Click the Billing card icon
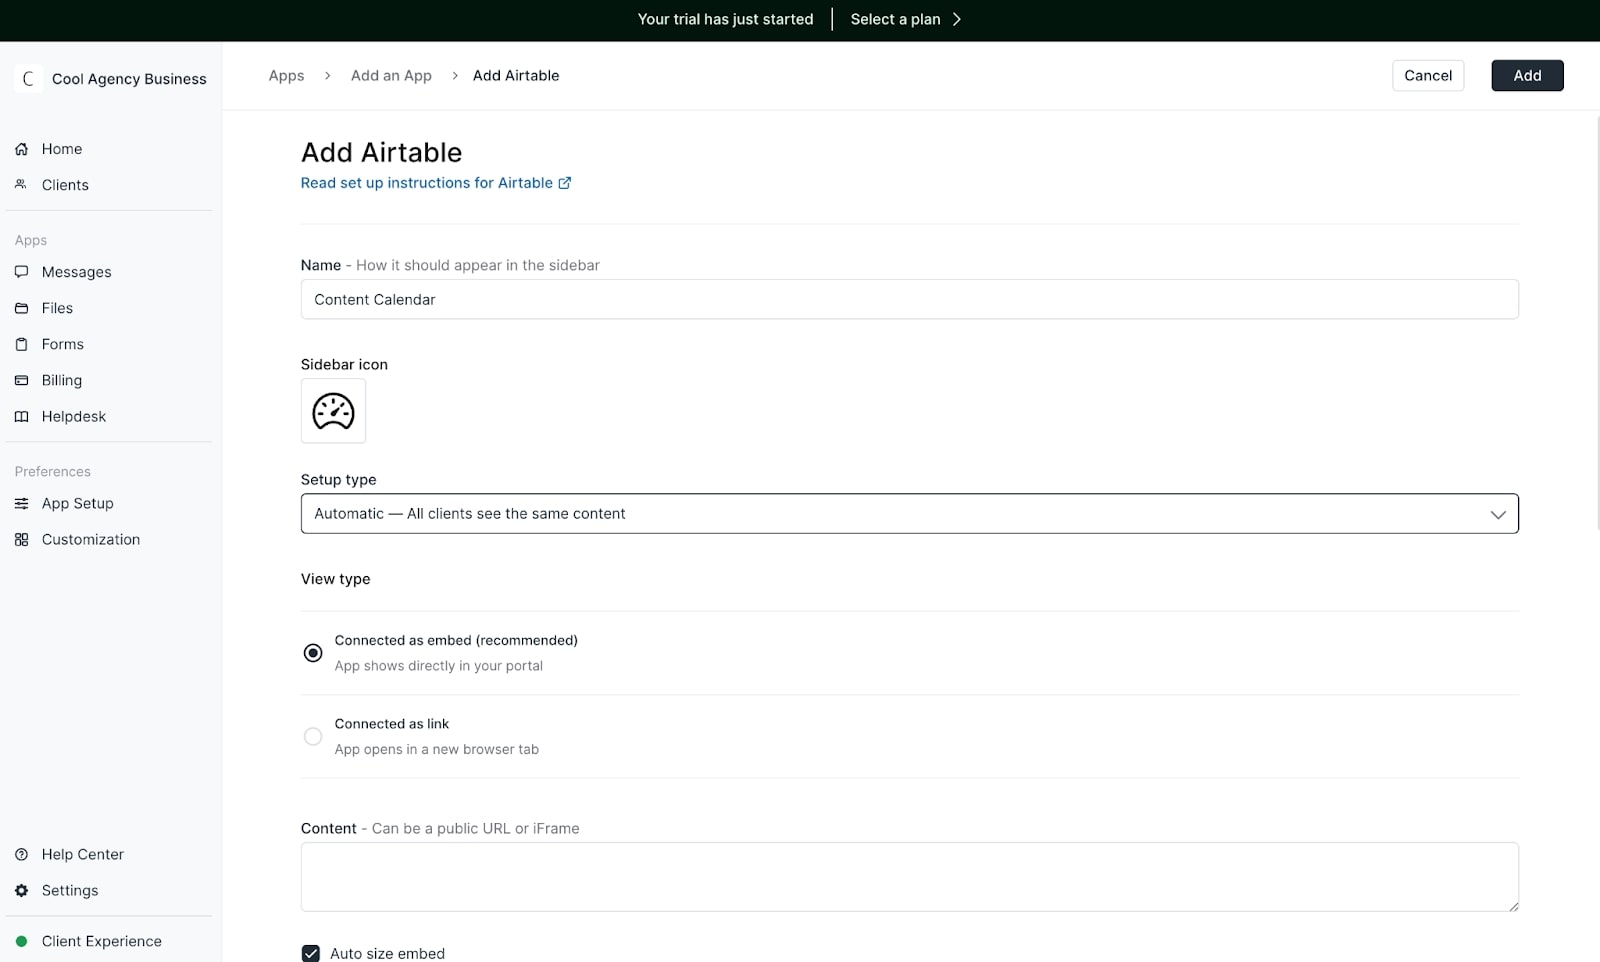 [21, 380]
